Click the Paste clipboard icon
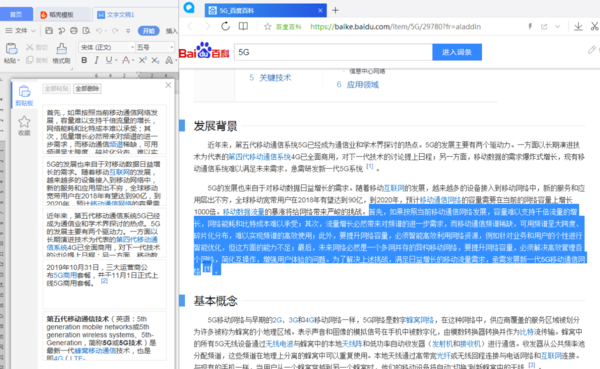Viewport: 600px width, 369px height. 11,49
